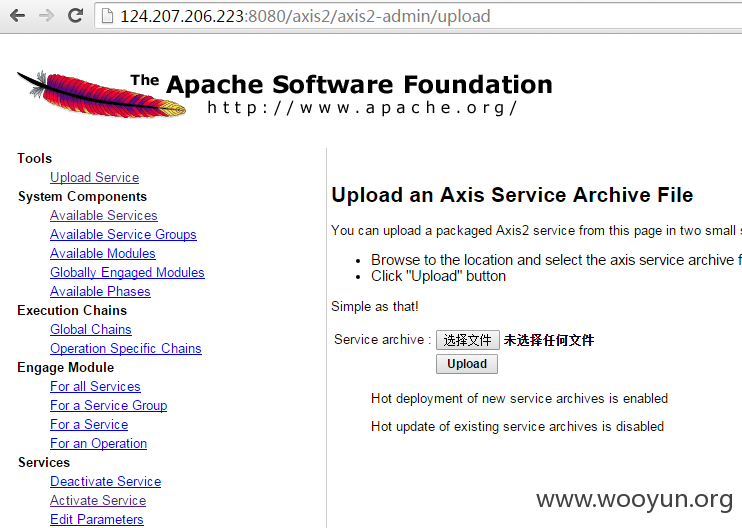
Task: Click the System Components heading
Action: click(x=82, y=196)
